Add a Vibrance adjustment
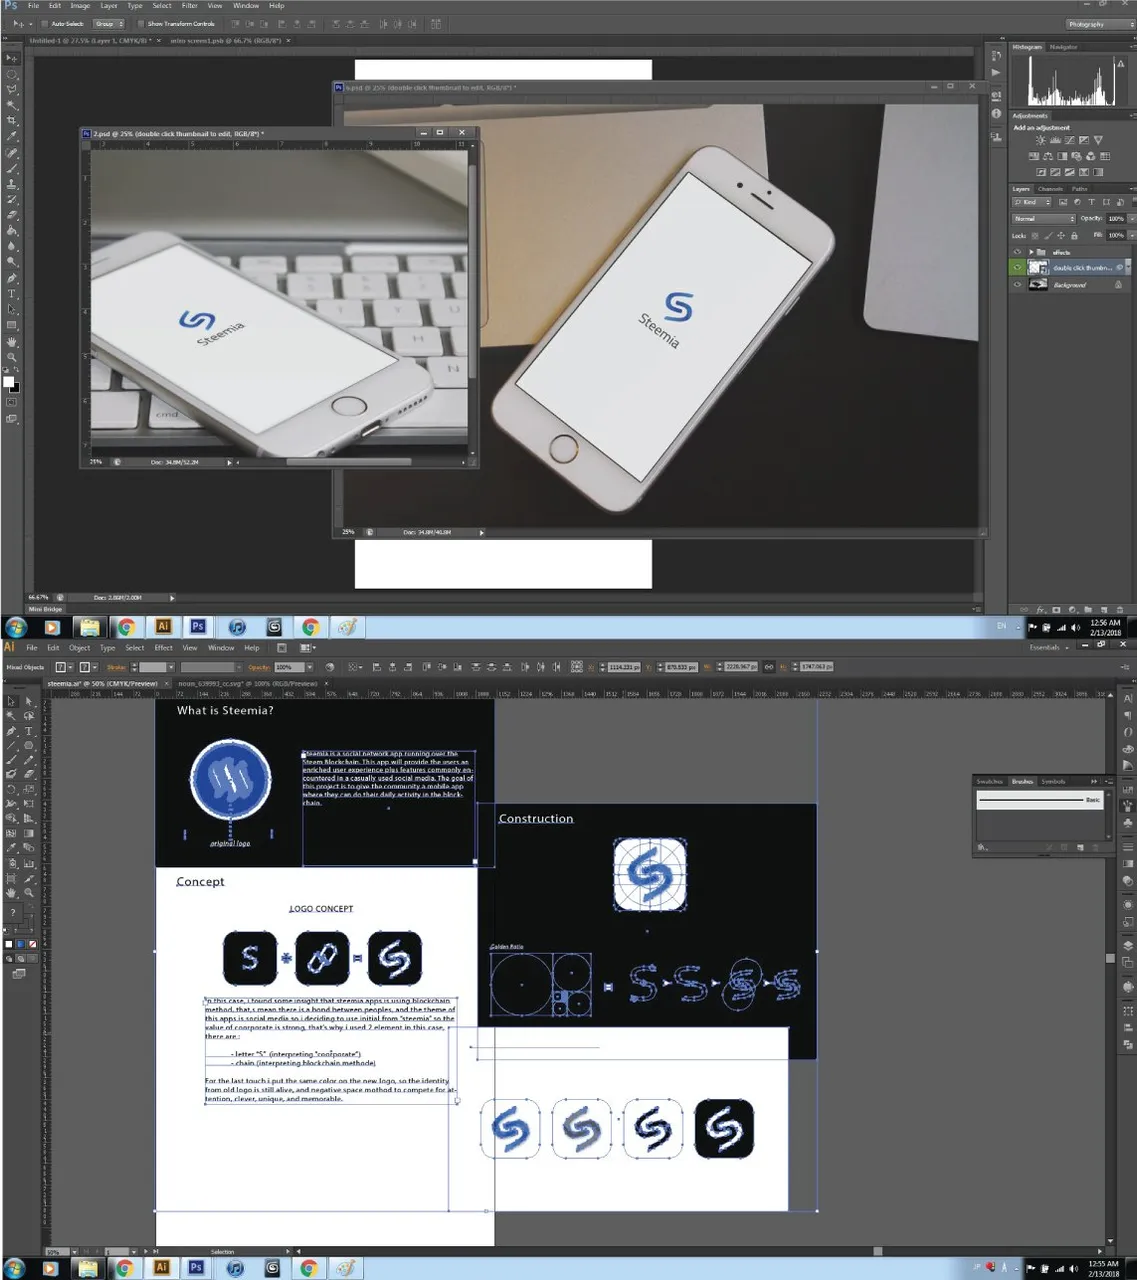 pos(1098,140)
